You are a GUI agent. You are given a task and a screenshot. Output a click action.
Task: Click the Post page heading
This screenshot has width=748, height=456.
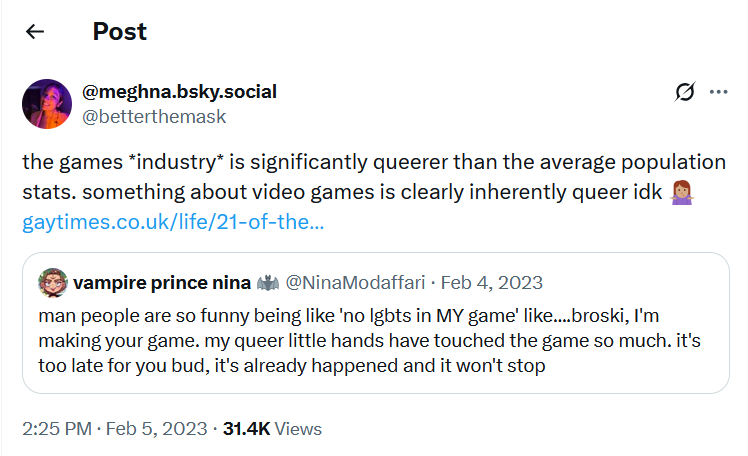coord(119,31)
